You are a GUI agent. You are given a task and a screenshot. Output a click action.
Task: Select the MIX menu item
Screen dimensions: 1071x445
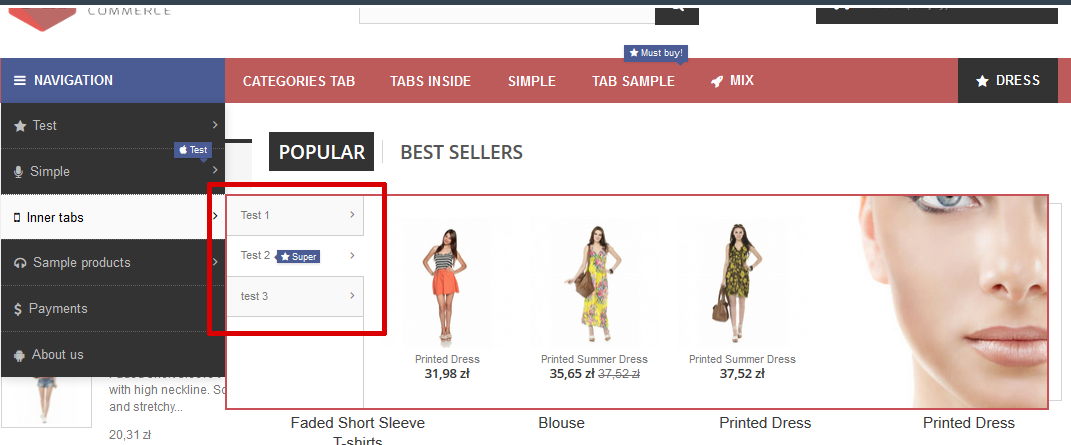point(732,81)
